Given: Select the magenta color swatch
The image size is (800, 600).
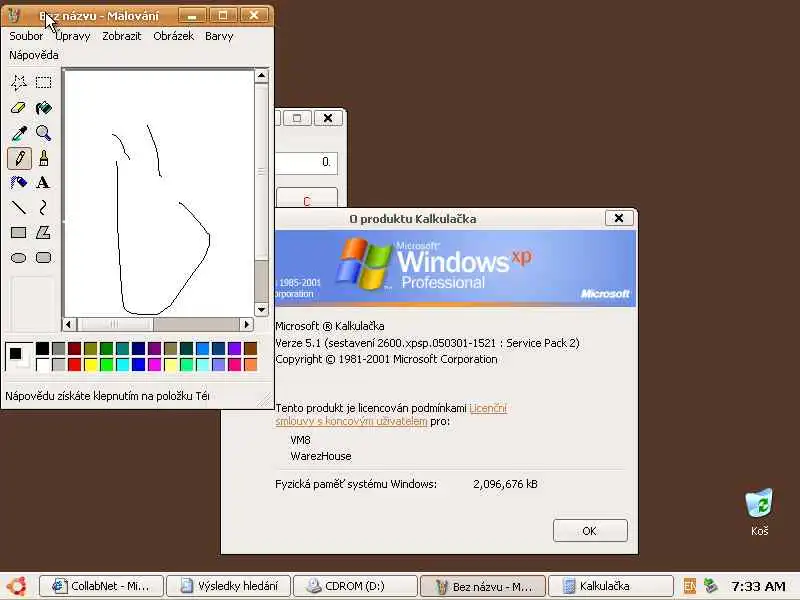Looking at the screenshot, I should [155, 365].
